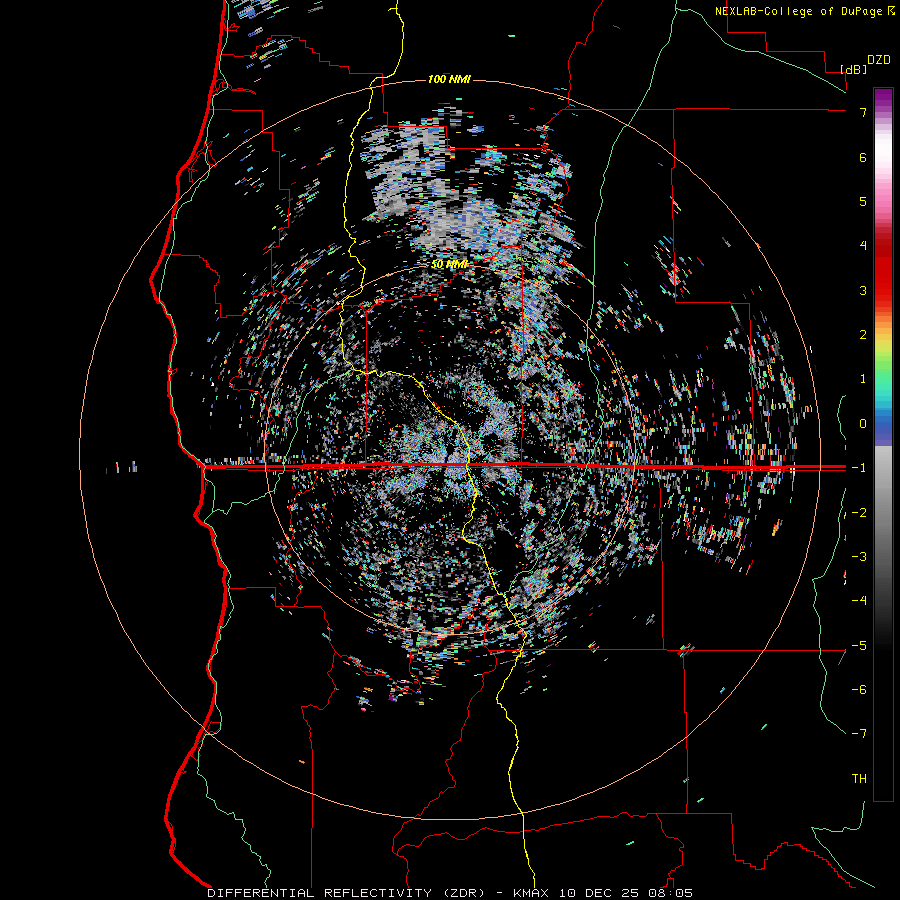Click the -2 value on color scale

click(859, 513)
